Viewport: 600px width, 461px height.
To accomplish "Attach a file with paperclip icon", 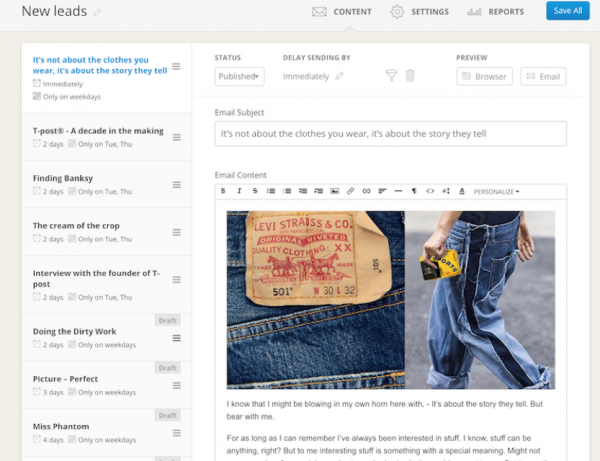I will (351, 191).
